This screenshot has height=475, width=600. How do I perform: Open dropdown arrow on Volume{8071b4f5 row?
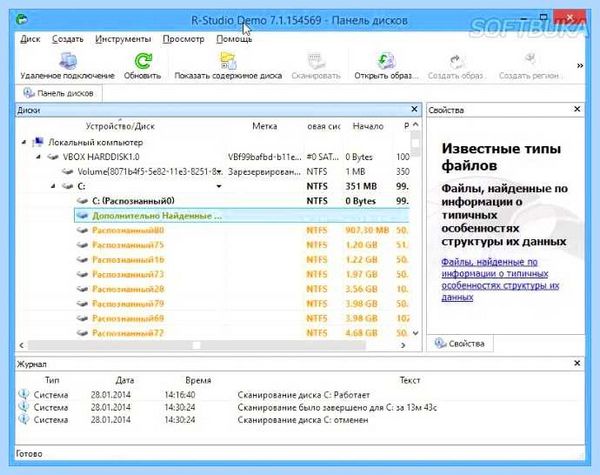220,172
